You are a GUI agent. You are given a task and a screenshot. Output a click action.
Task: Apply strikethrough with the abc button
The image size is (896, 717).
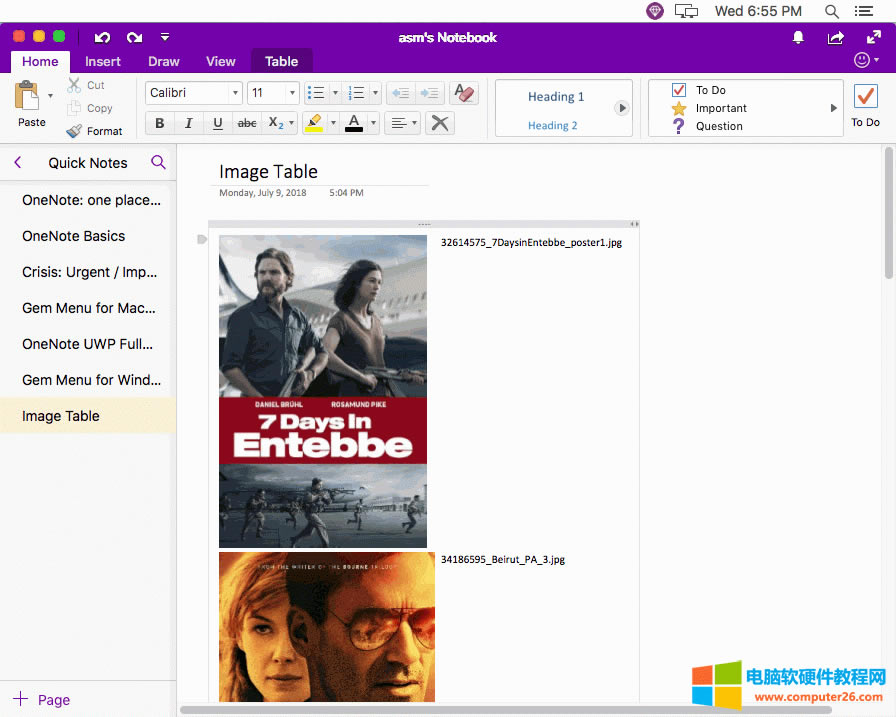(x=245, y=123)
